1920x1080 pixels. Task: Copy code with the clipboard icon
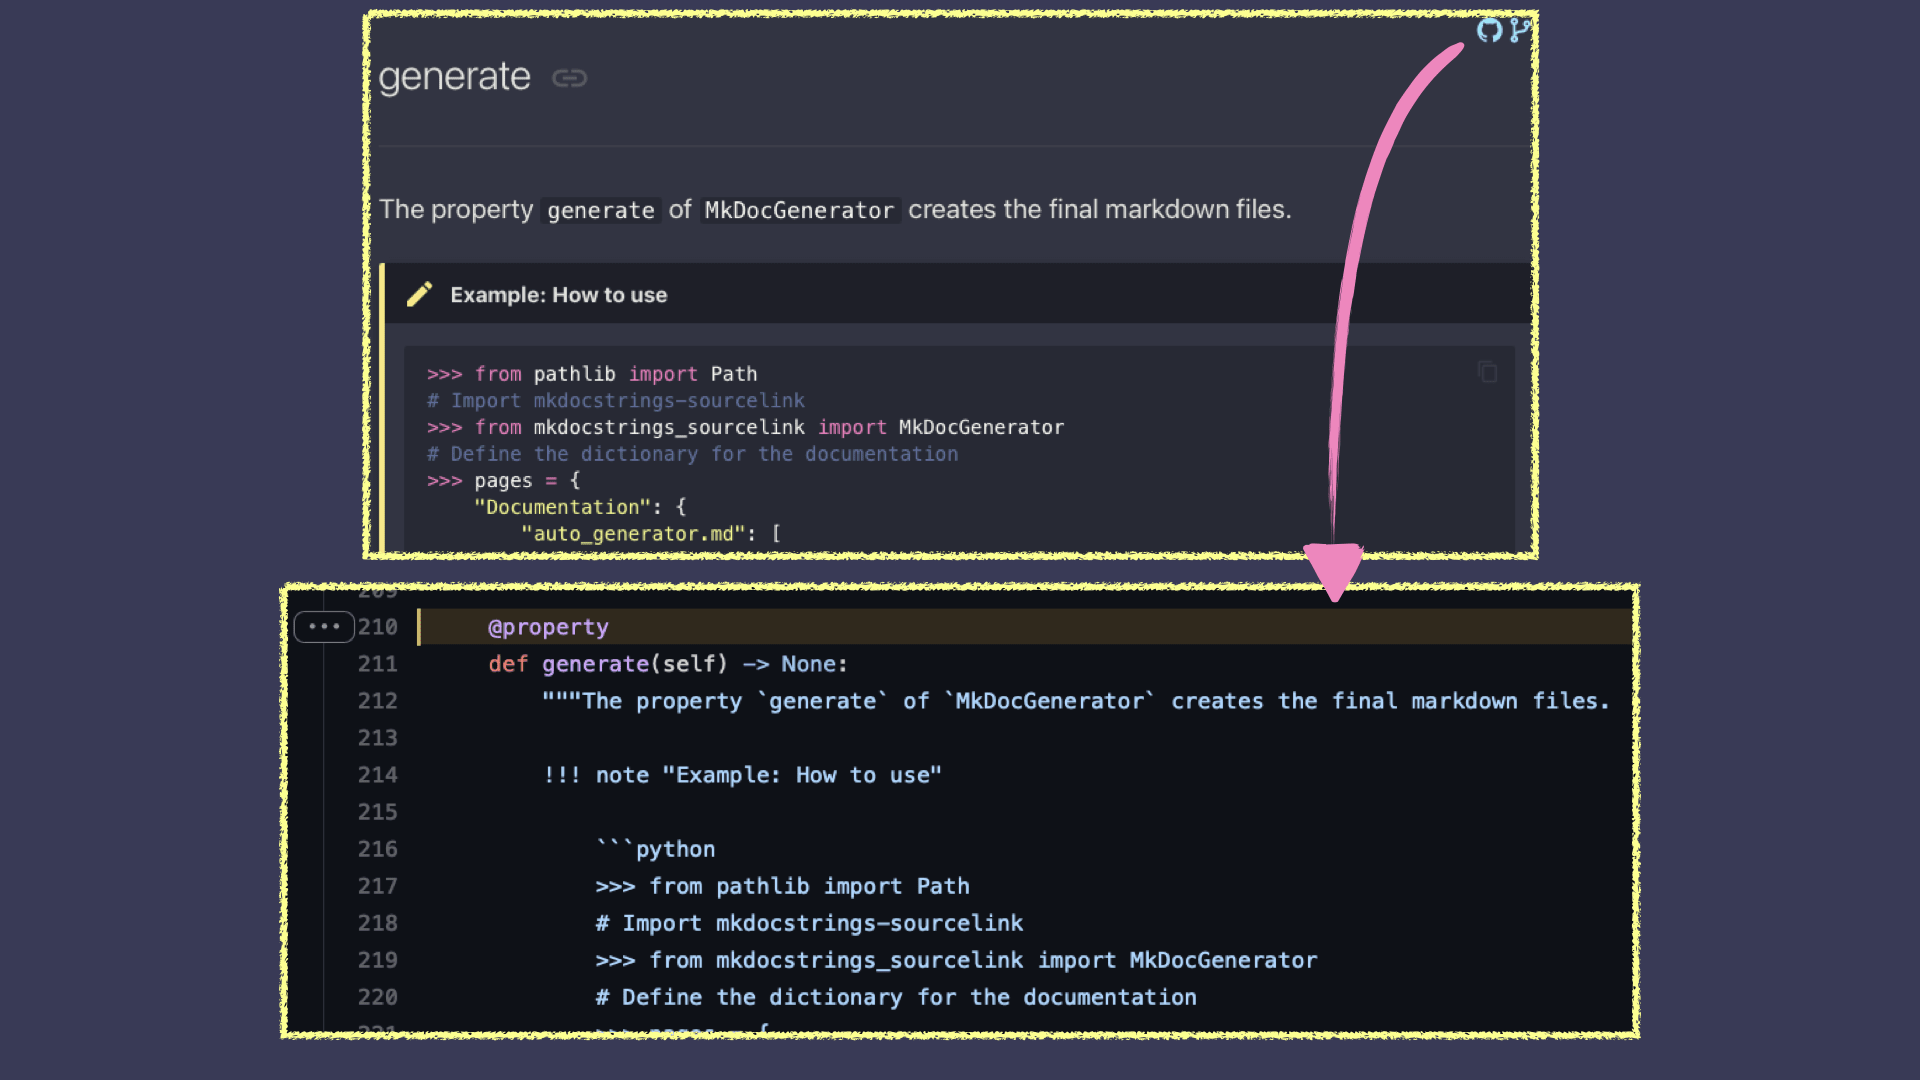tap(1487, 372)
